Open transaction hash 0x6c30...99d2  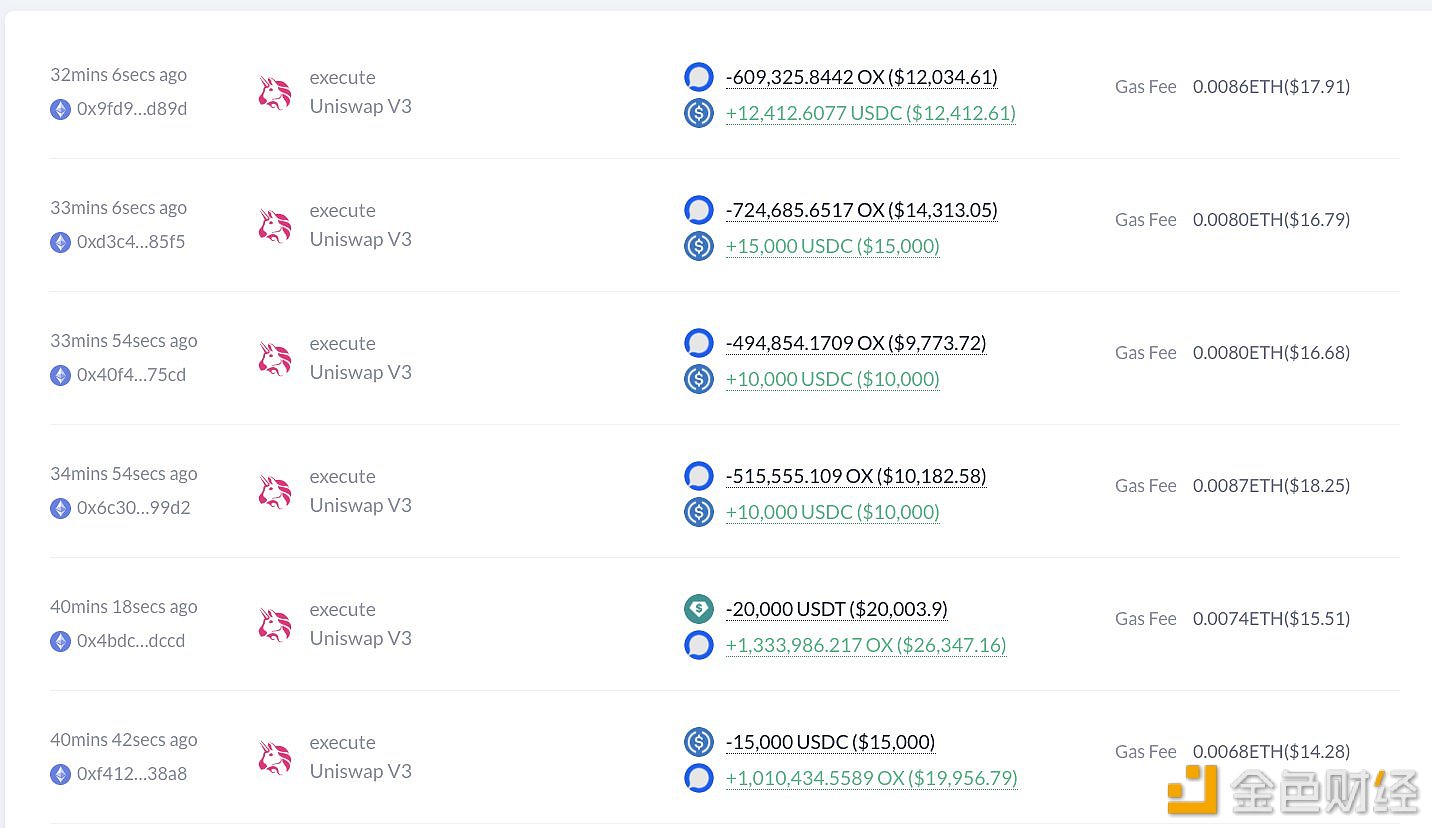(134, 508)
